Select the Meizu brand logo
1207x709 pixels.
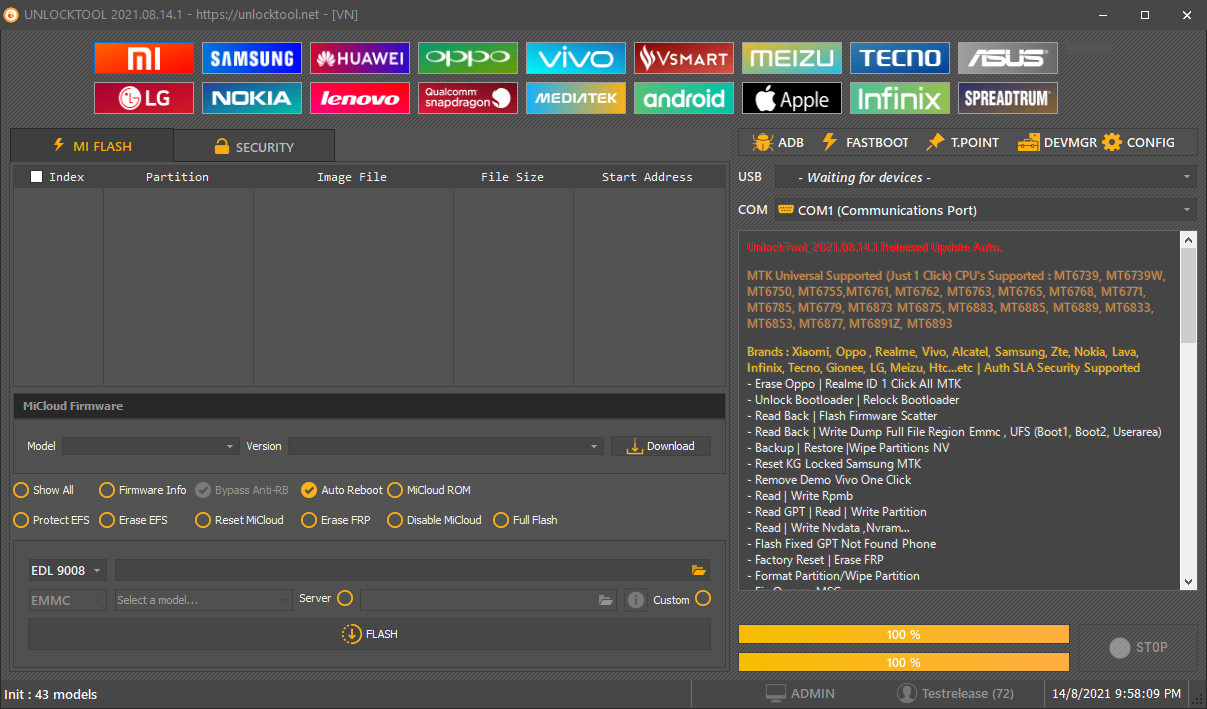coord(792,58)
